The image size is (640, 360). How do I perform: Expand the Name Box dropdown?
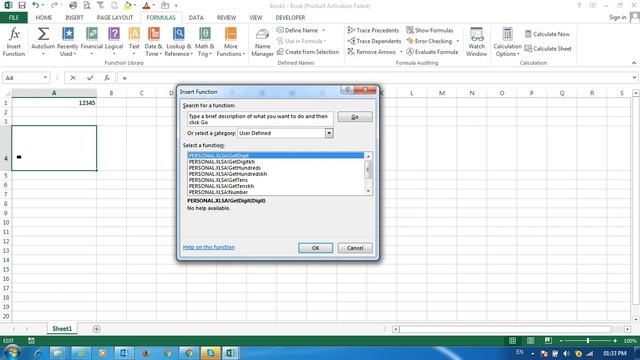[45, 78]
